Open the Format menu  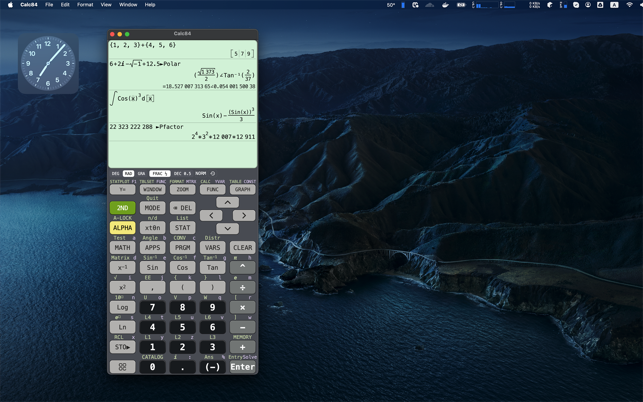pos(85,5)
